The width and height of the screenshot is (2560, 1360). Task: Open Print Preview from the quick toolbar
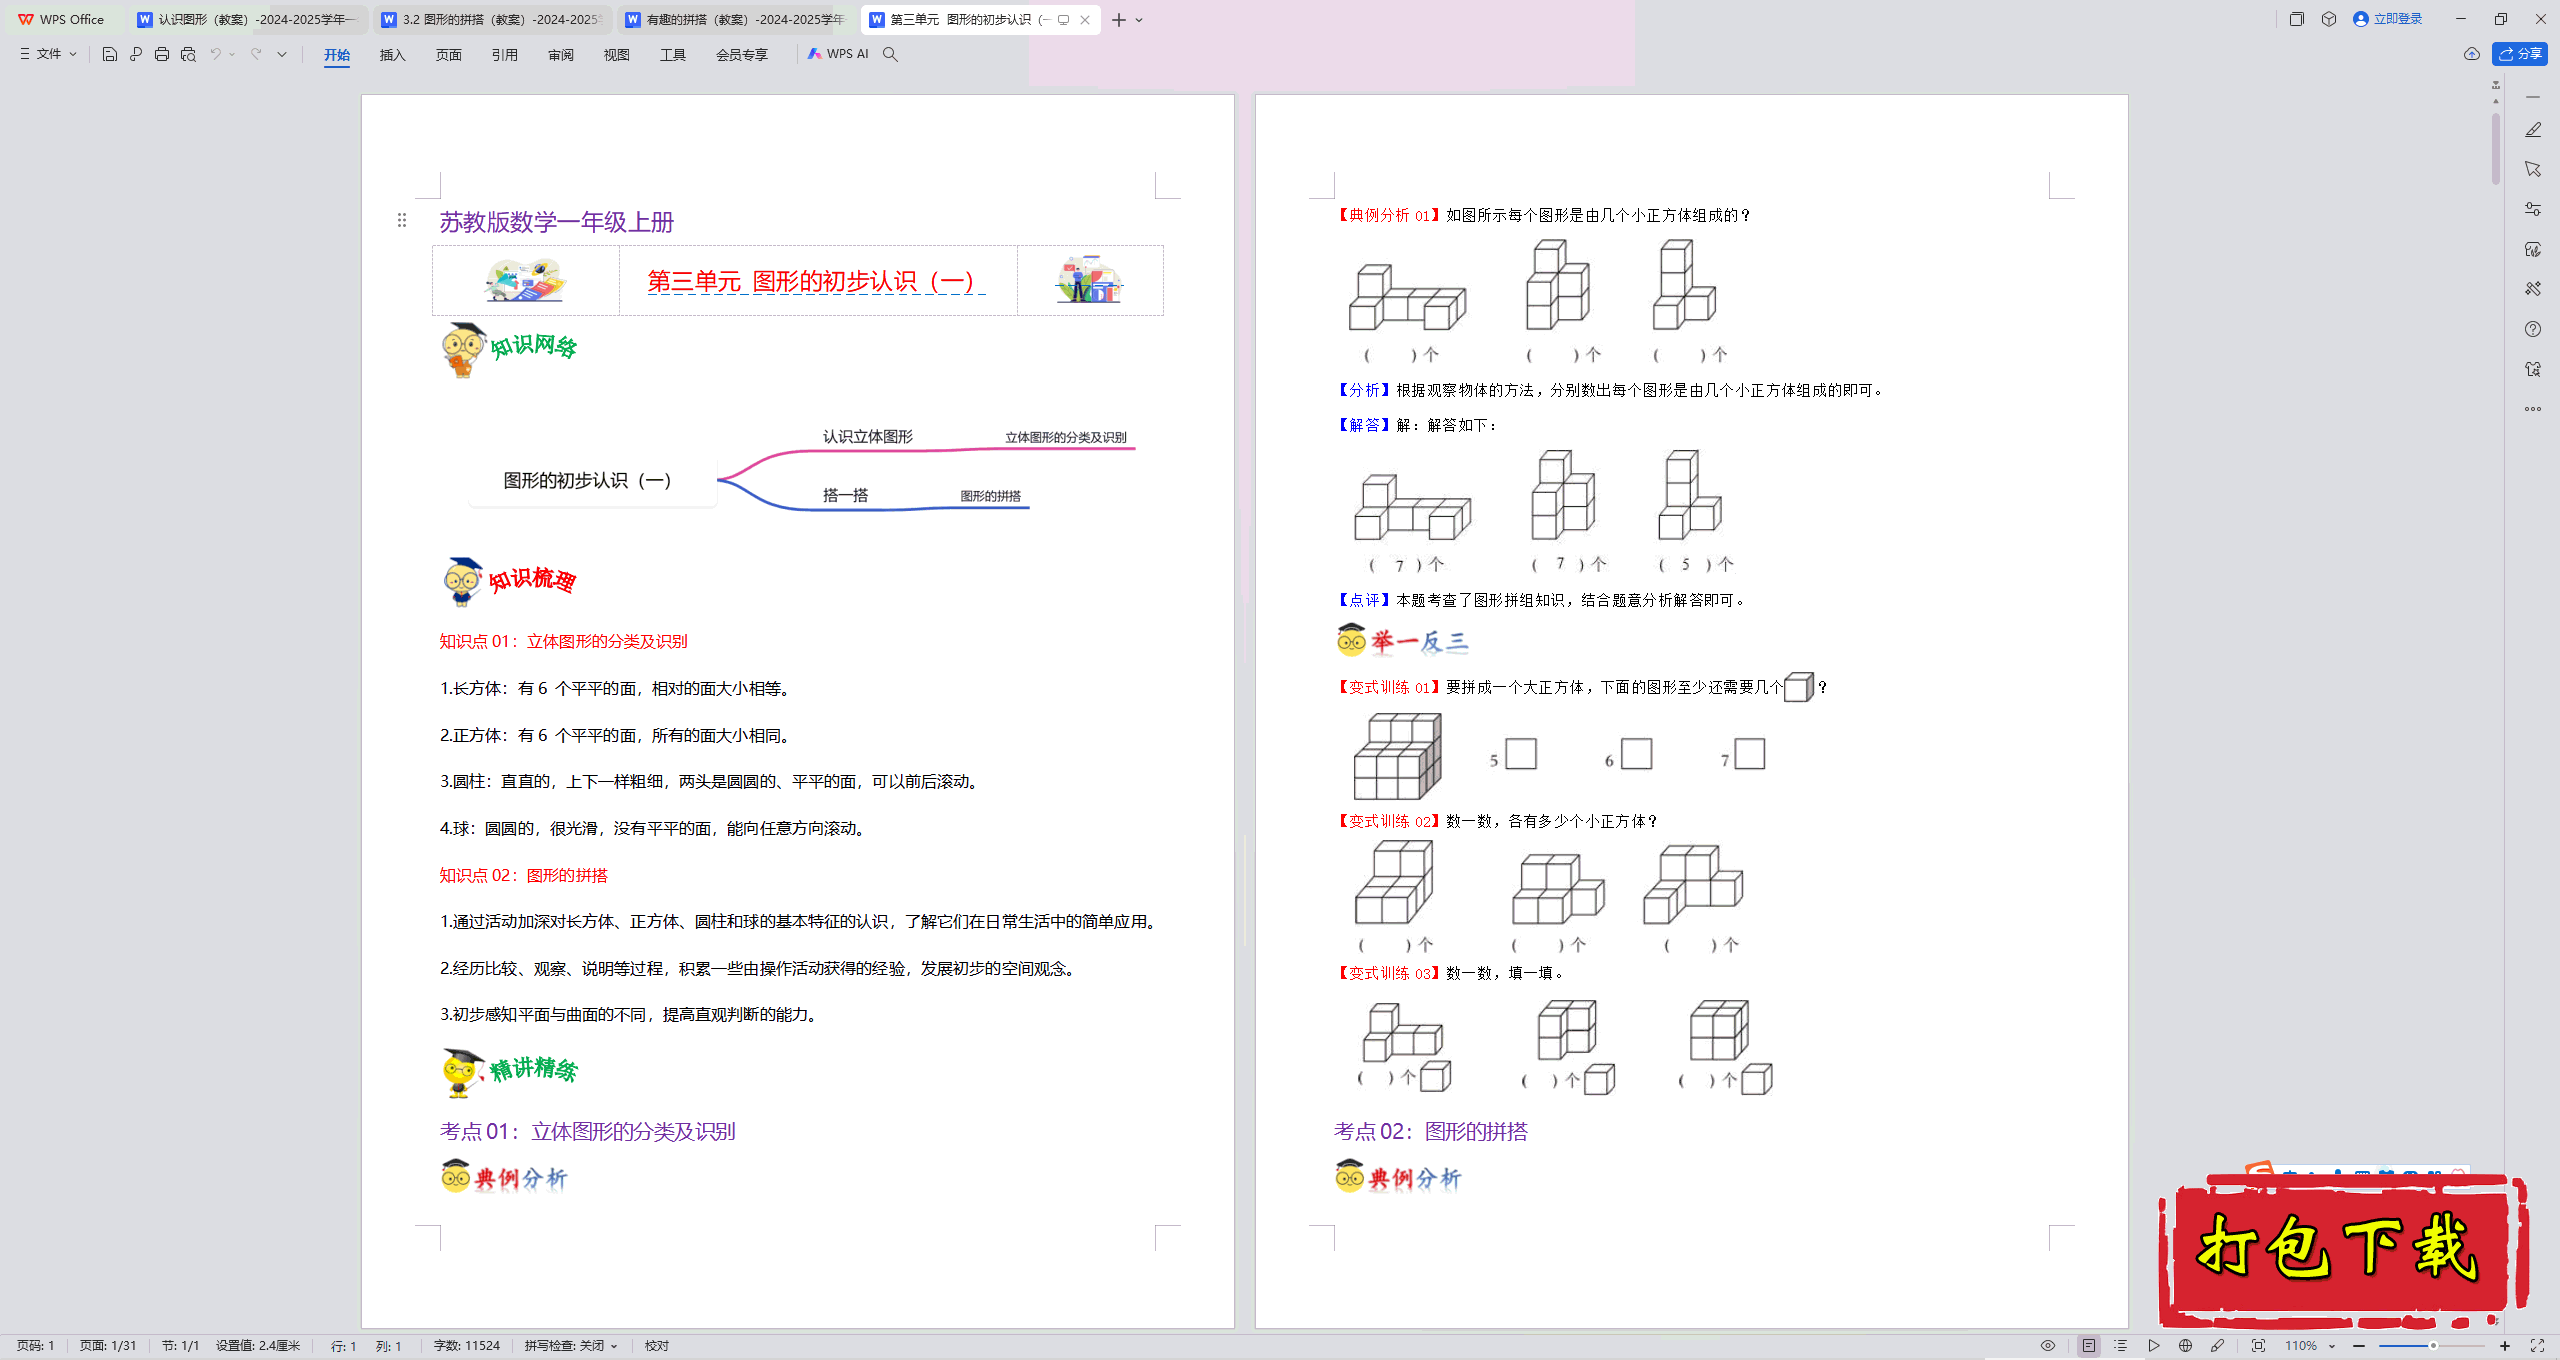click(188, 54)
